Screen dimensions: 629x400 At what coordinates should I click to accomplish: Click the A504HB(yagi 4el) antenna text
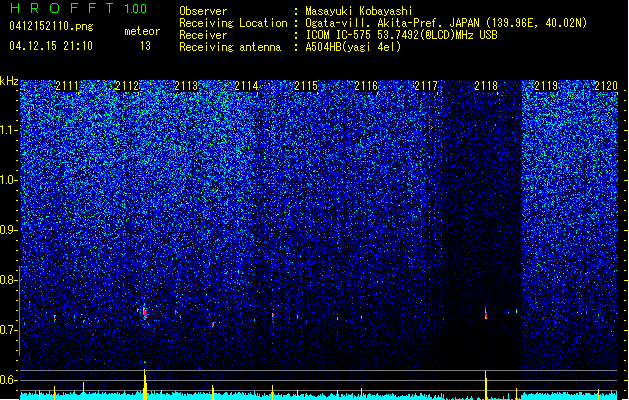coord(353,47)
